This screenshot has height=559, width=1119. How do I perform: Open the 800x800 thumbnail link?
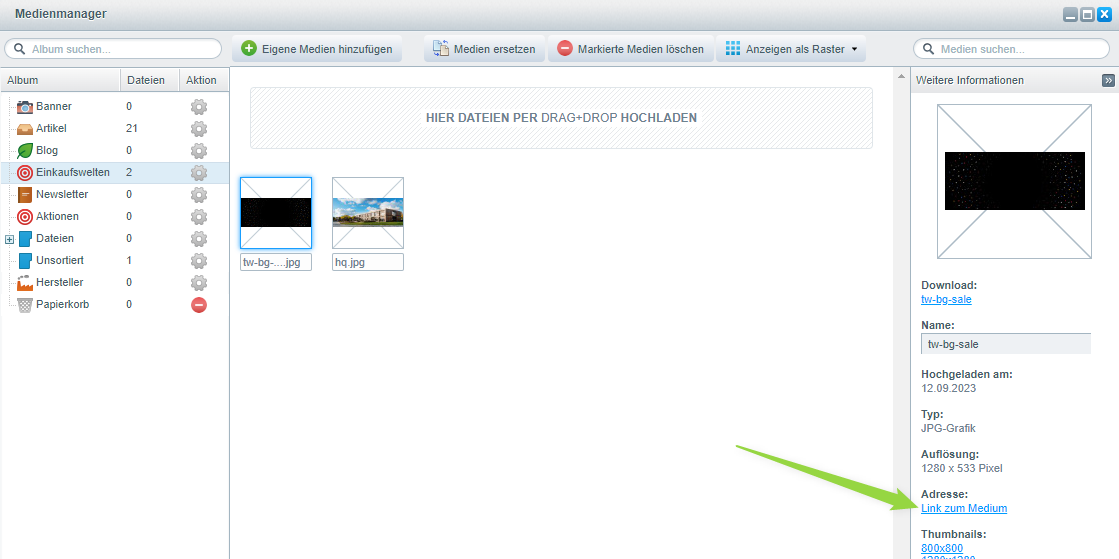click(942, 548)
